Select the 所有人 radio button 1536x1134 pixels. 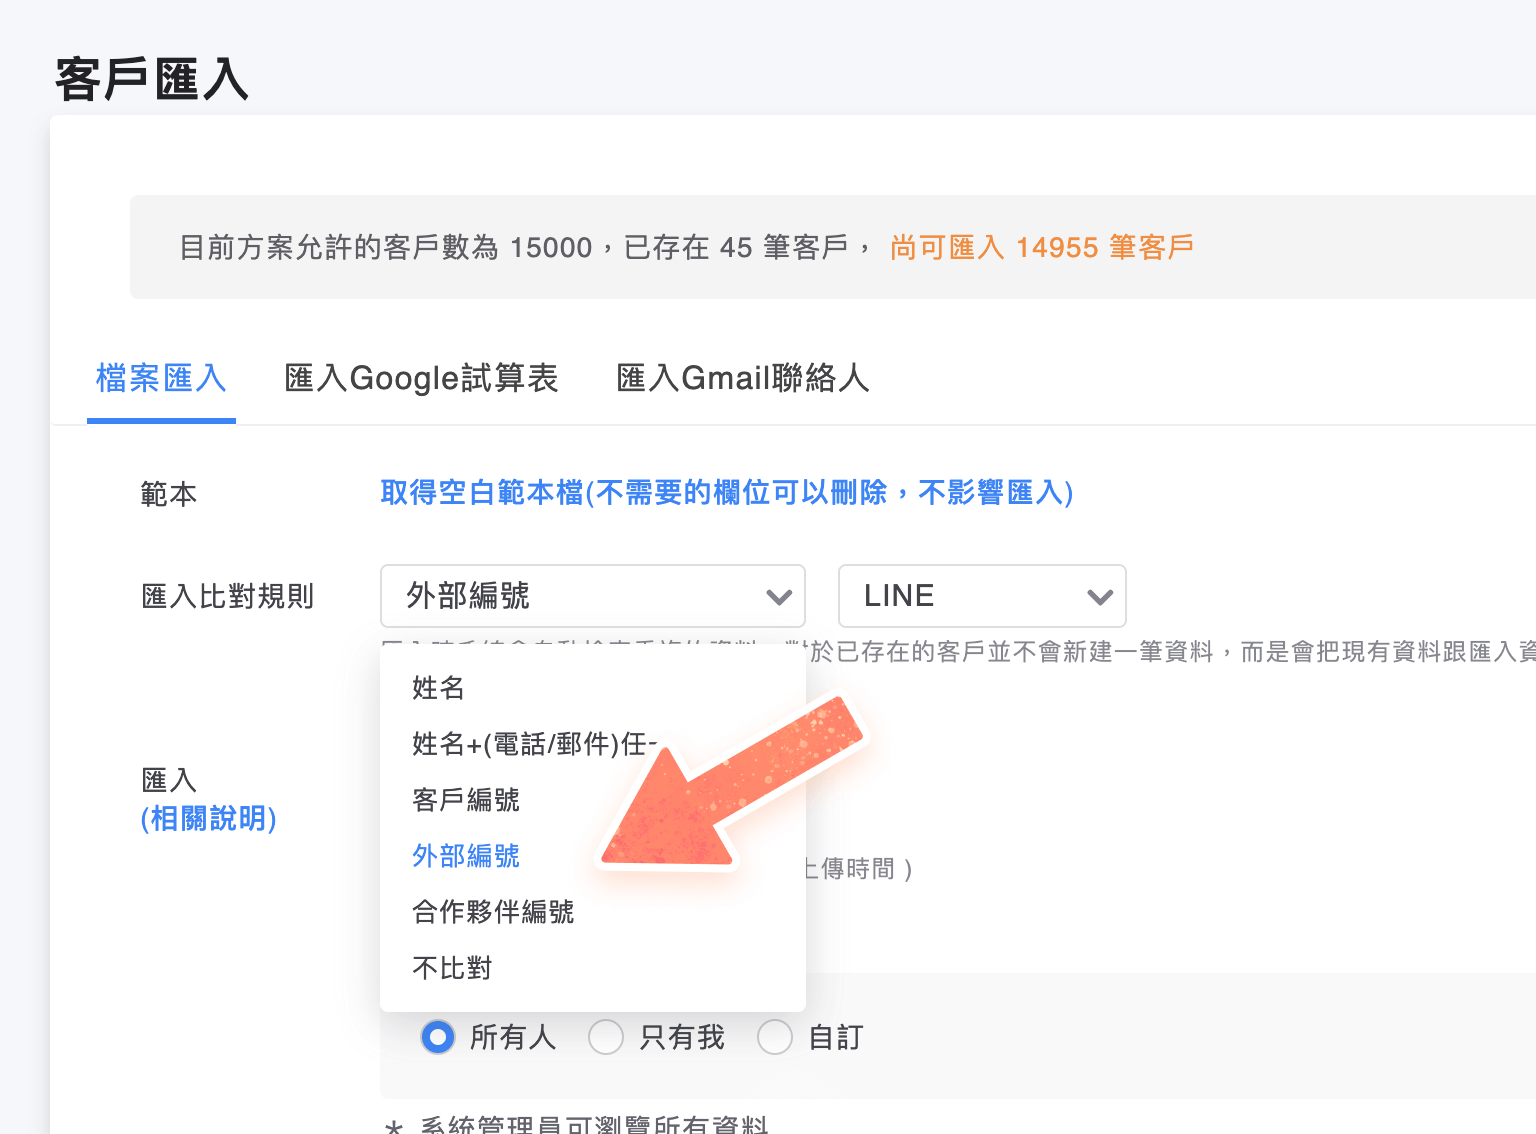point(438,1037)
